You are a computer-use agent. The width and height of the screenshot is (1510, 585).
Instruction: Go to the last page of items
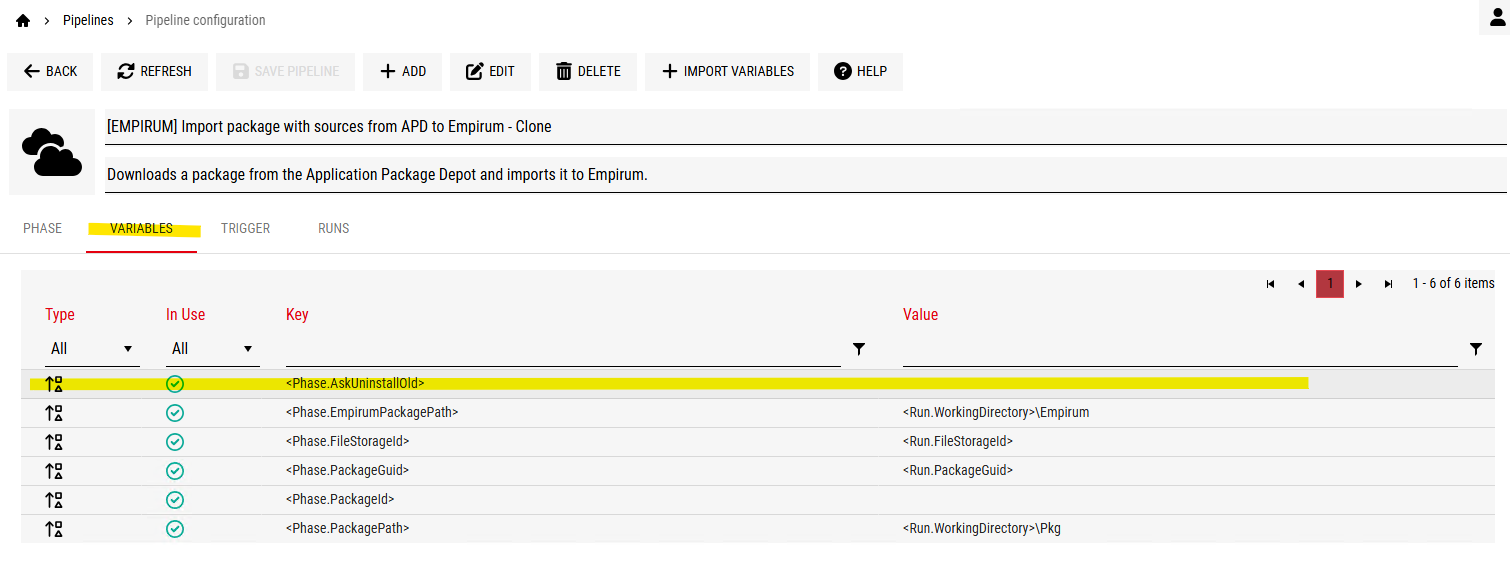1388,284
